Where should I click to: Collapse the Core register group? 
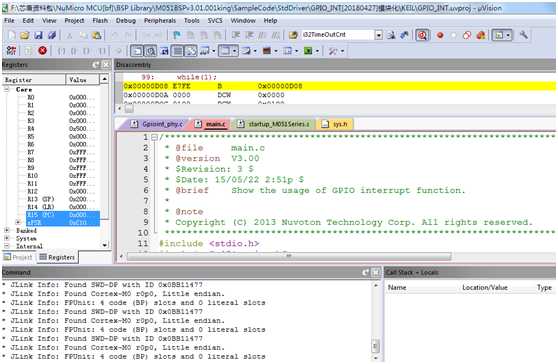pos(6,89)
